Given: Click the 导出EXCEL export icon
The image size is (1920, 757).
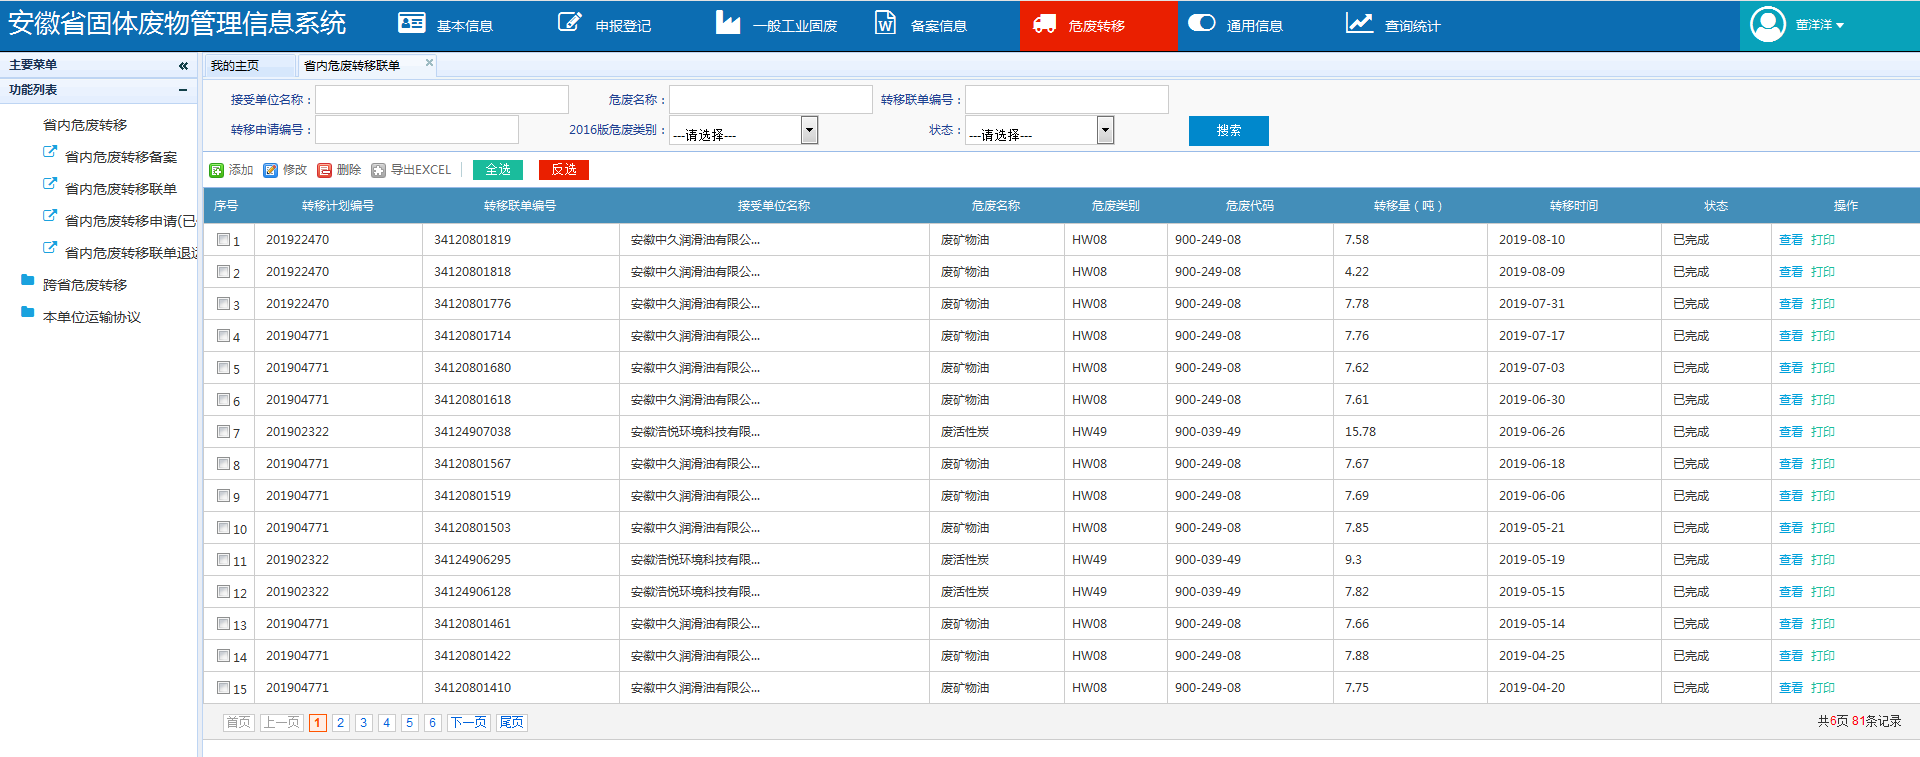Looking at the screenshot, I should pyautogui.click(x=378, y=171).
